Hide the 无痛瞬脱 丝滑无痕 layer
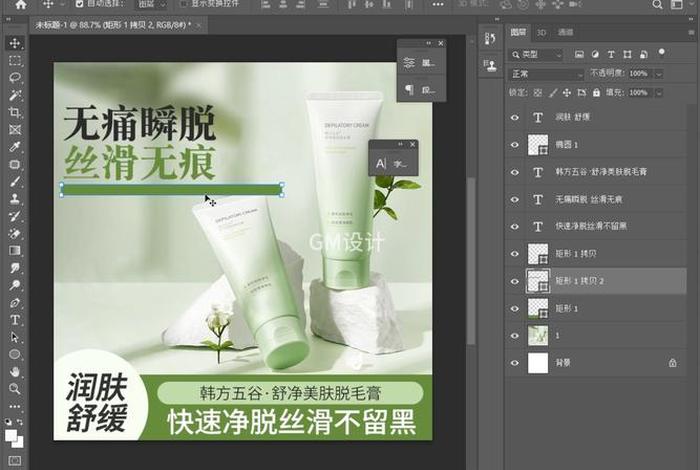 tap(515, 200)
